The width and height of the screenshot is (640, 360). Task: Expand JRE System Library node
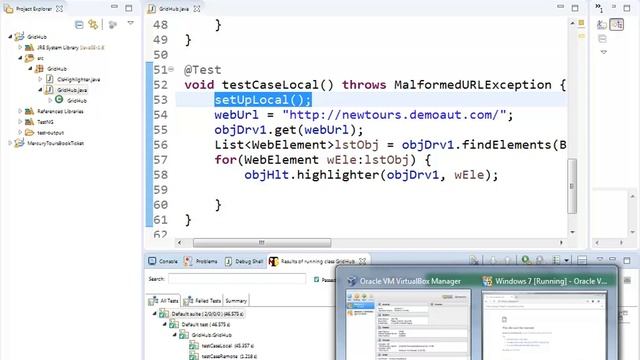click(20, 47)
